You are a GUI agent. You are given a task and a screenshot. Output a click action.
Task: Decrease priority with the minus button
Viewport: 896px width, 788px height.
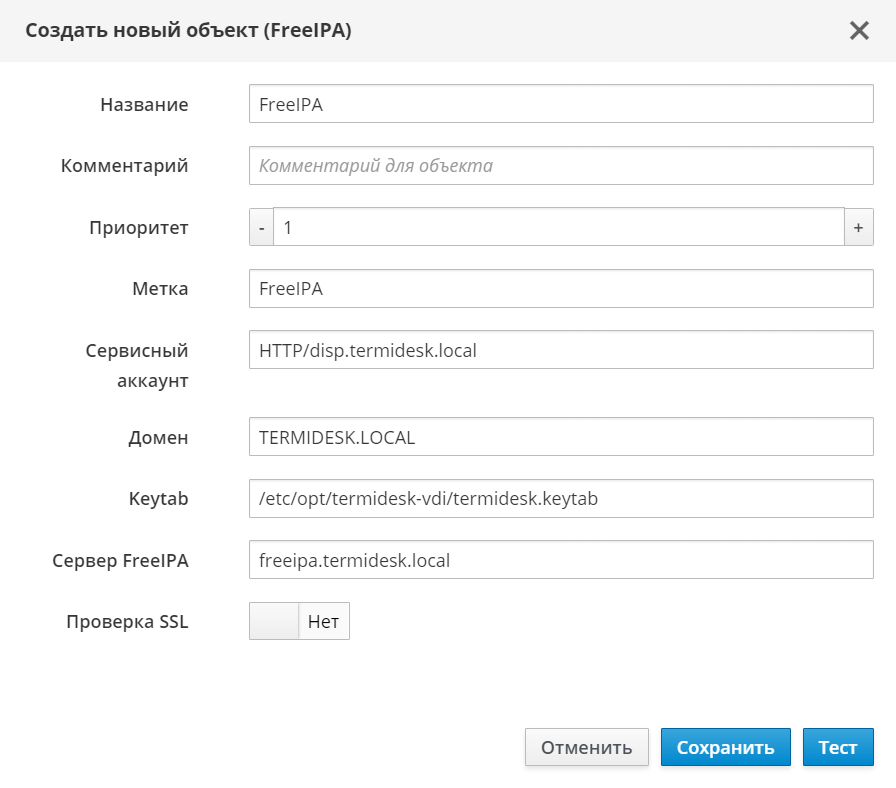261,227
